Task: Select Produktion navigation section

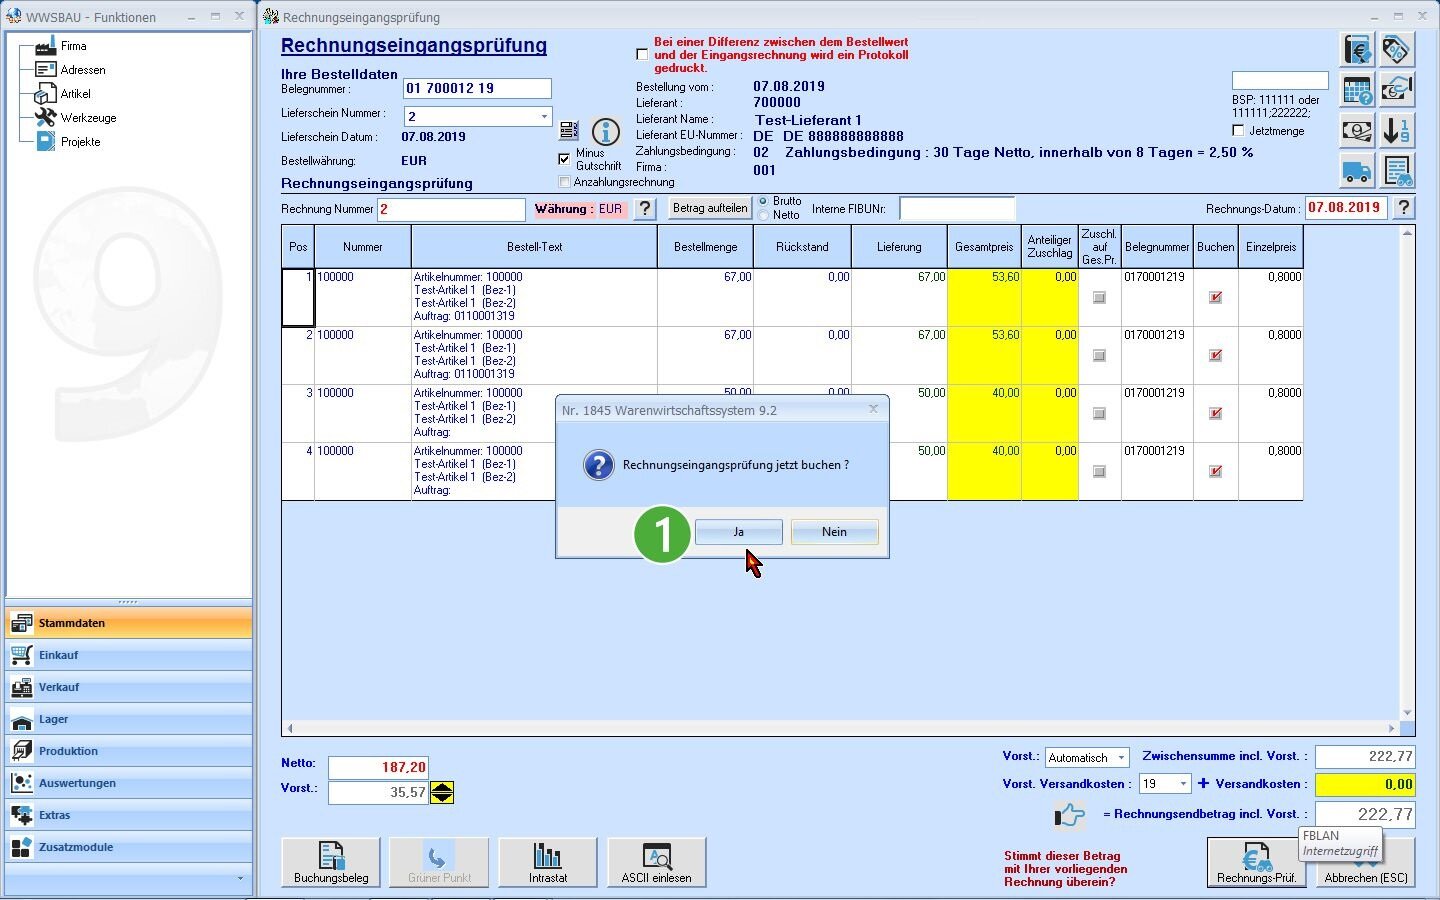Action: [x=129, y=751]
